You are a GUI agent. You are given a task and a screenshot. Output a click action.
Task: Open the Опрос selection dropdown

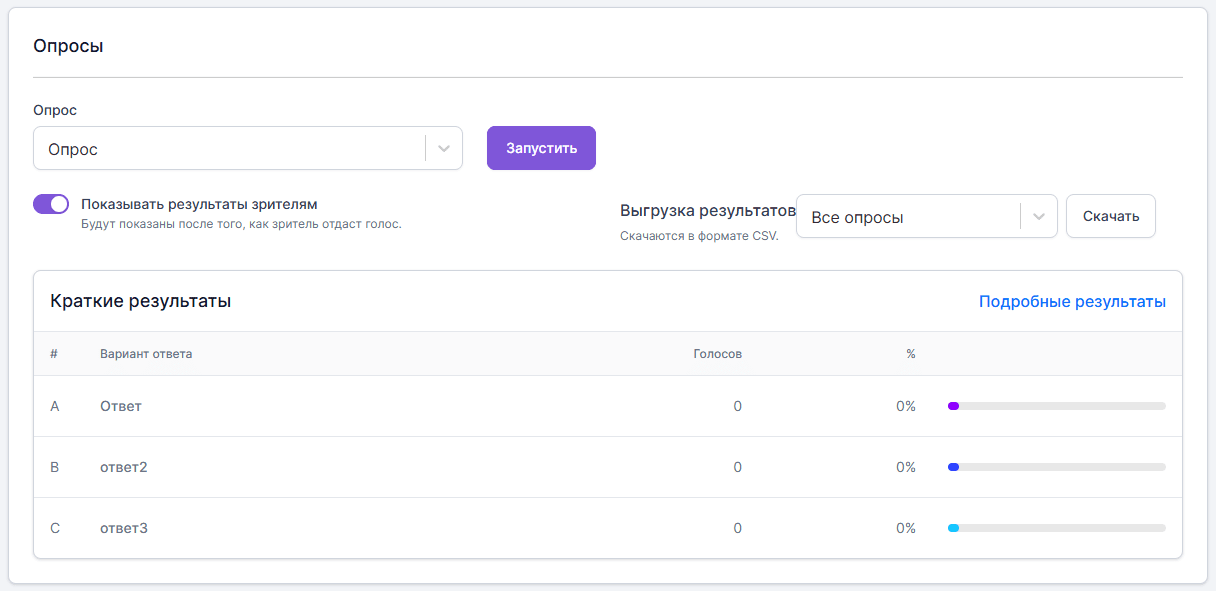tap(248, 148)
